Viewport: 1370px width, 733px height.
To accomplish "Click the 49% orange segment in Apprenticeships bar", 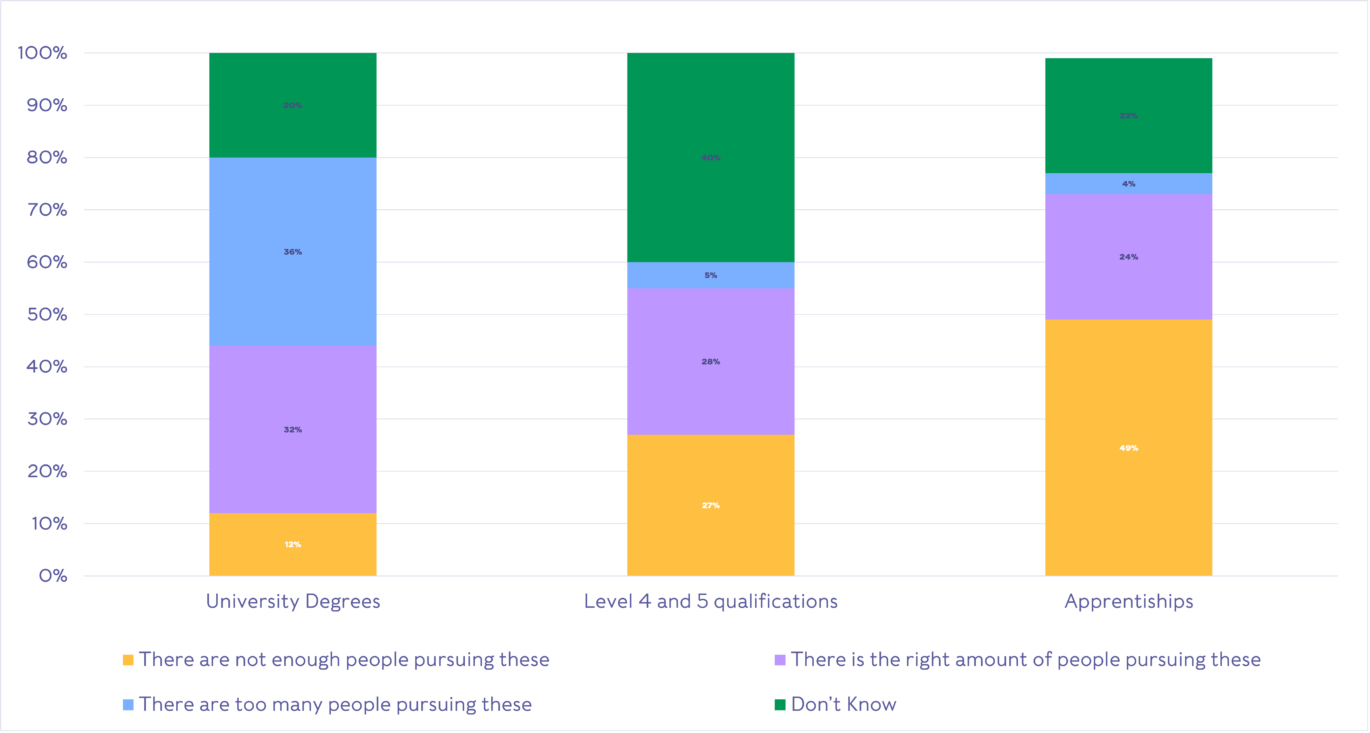I will [x=1129, y=448].
